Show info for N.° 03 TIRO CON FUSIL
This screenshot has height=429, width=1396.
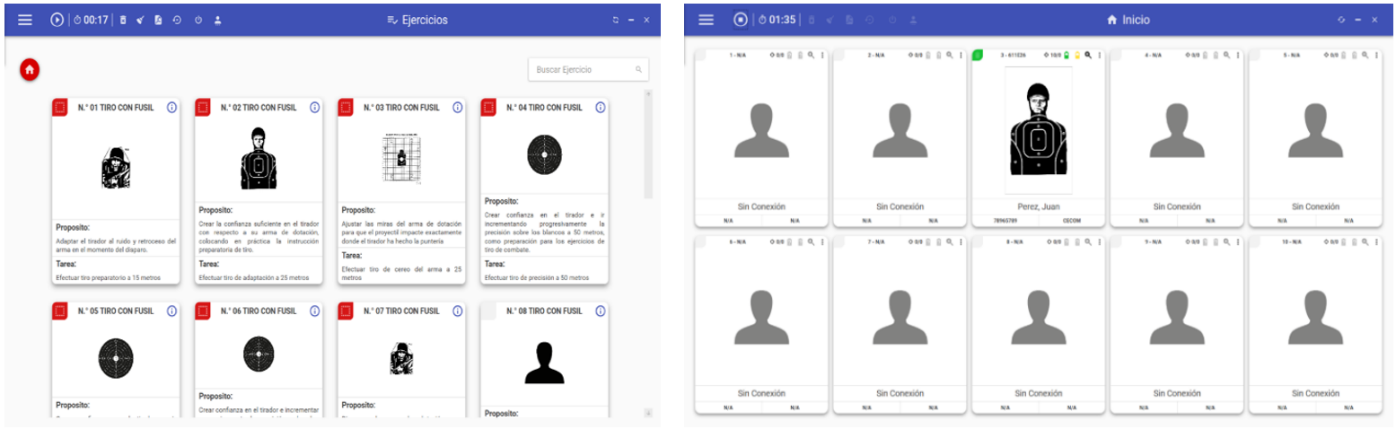(x=458, y=107)
